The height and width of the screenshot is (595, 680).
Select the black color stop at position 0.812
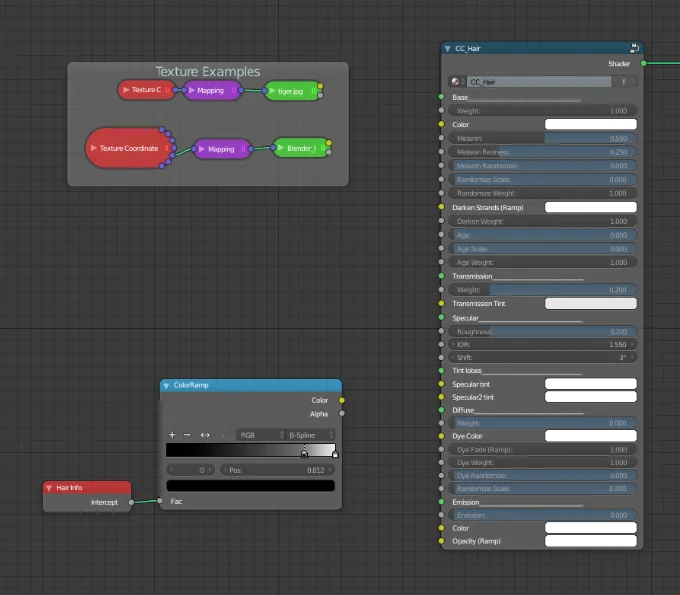pyautogui.click(x=304, y=454)
